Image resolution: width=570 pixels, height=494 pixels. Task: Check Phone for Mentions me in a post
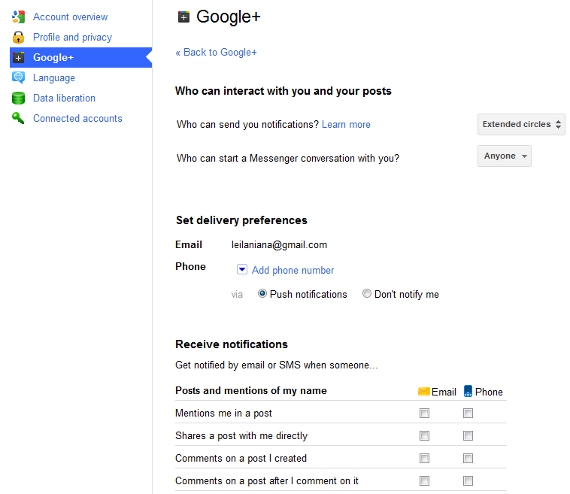468,413
